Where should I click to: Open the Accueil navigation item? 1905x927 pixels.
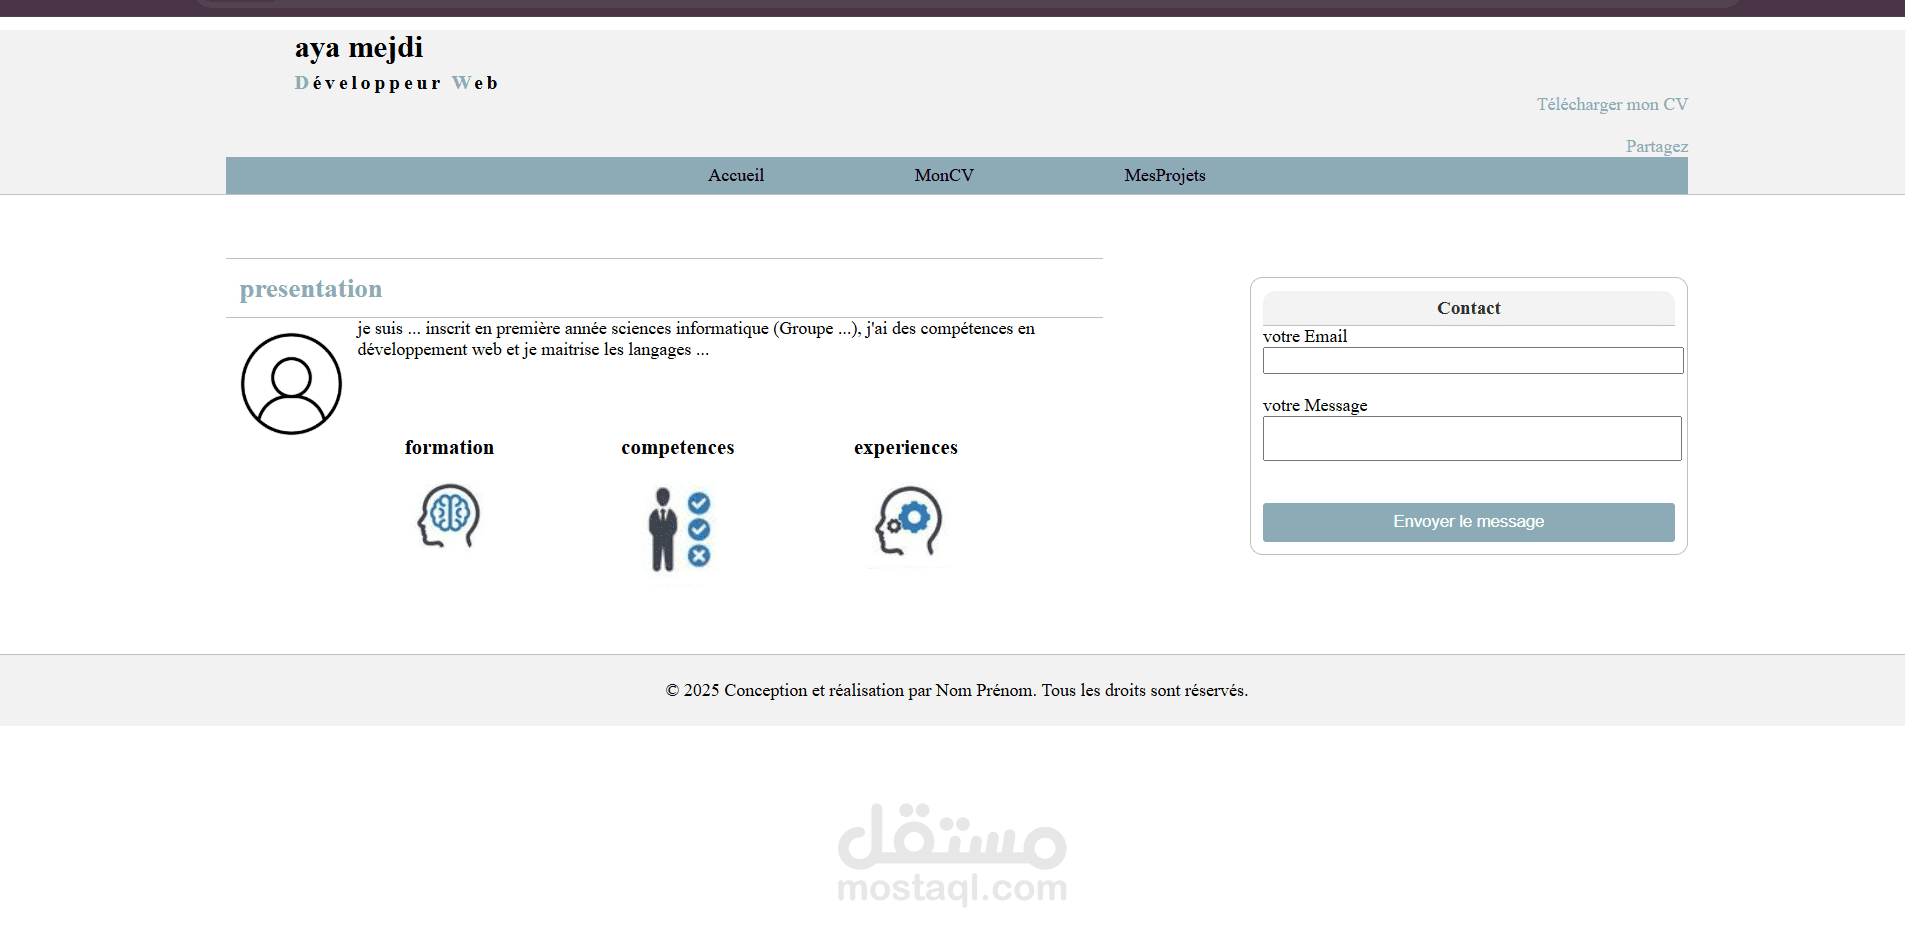click(x=735, y=175)
